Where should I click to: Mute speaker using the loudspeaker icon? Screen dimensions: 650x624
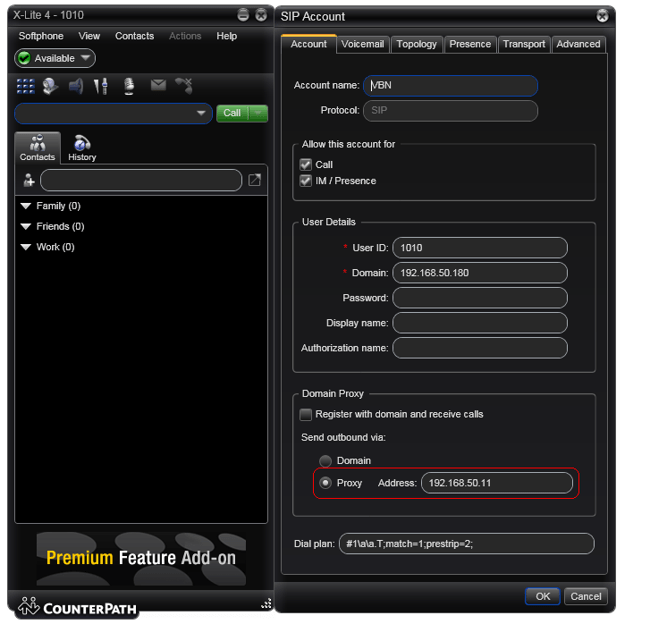pyautogui.click(x=76, y=86)
